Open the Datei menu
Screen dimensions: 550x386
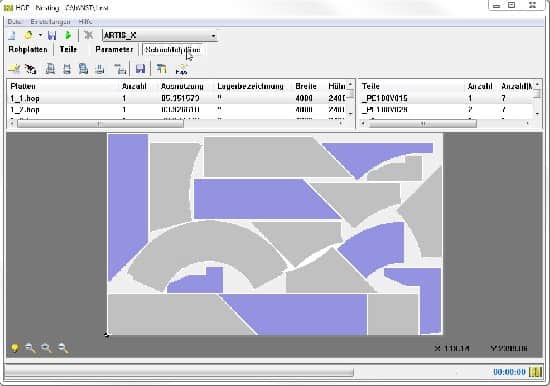15,21
